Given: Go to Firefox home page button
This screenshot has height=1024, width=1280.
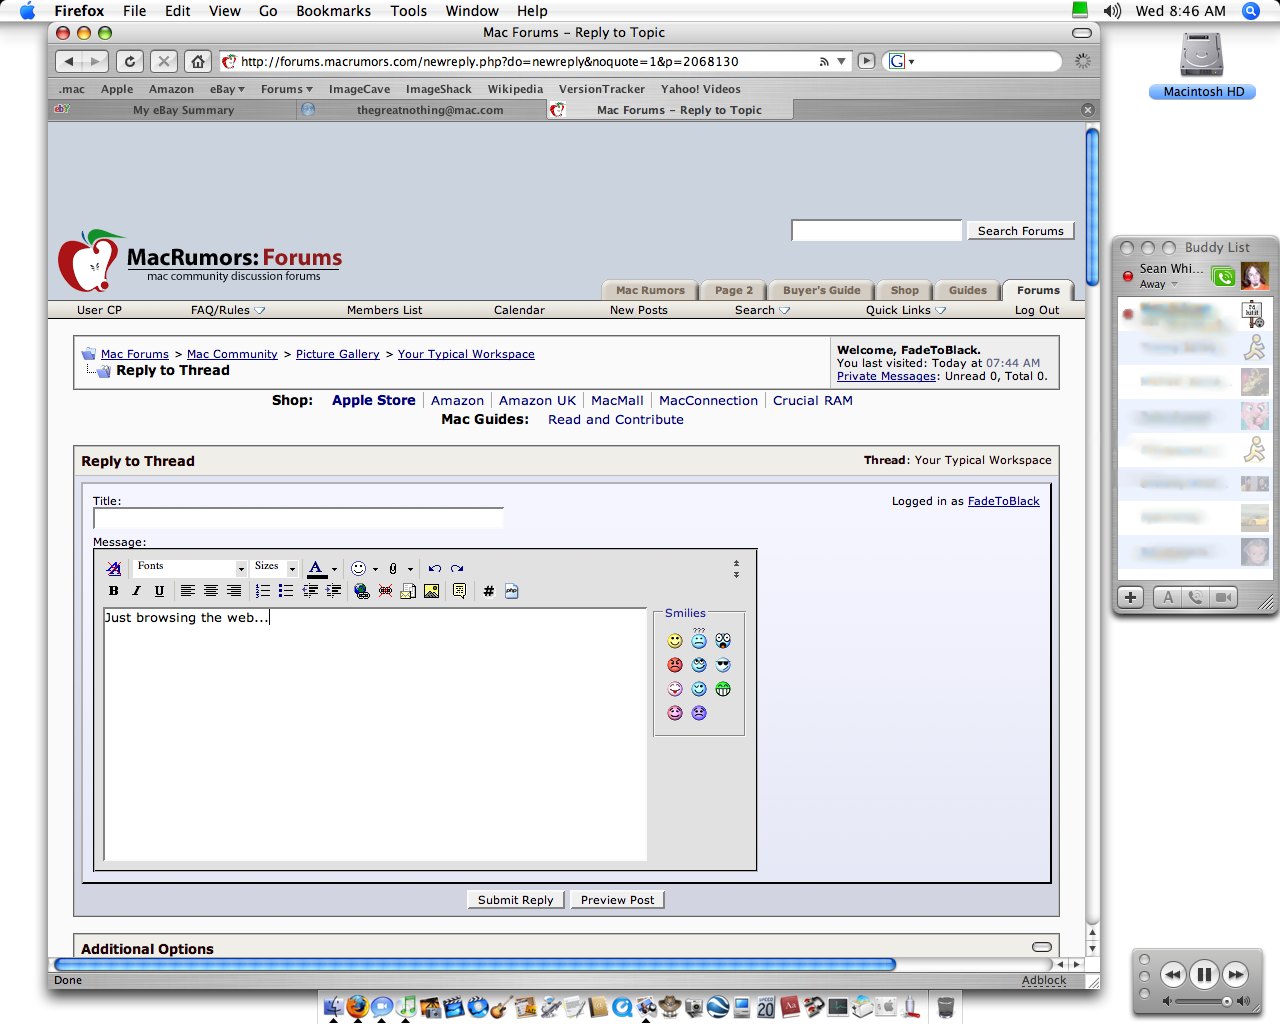Looking at the screenshot, I should point(198,61).
